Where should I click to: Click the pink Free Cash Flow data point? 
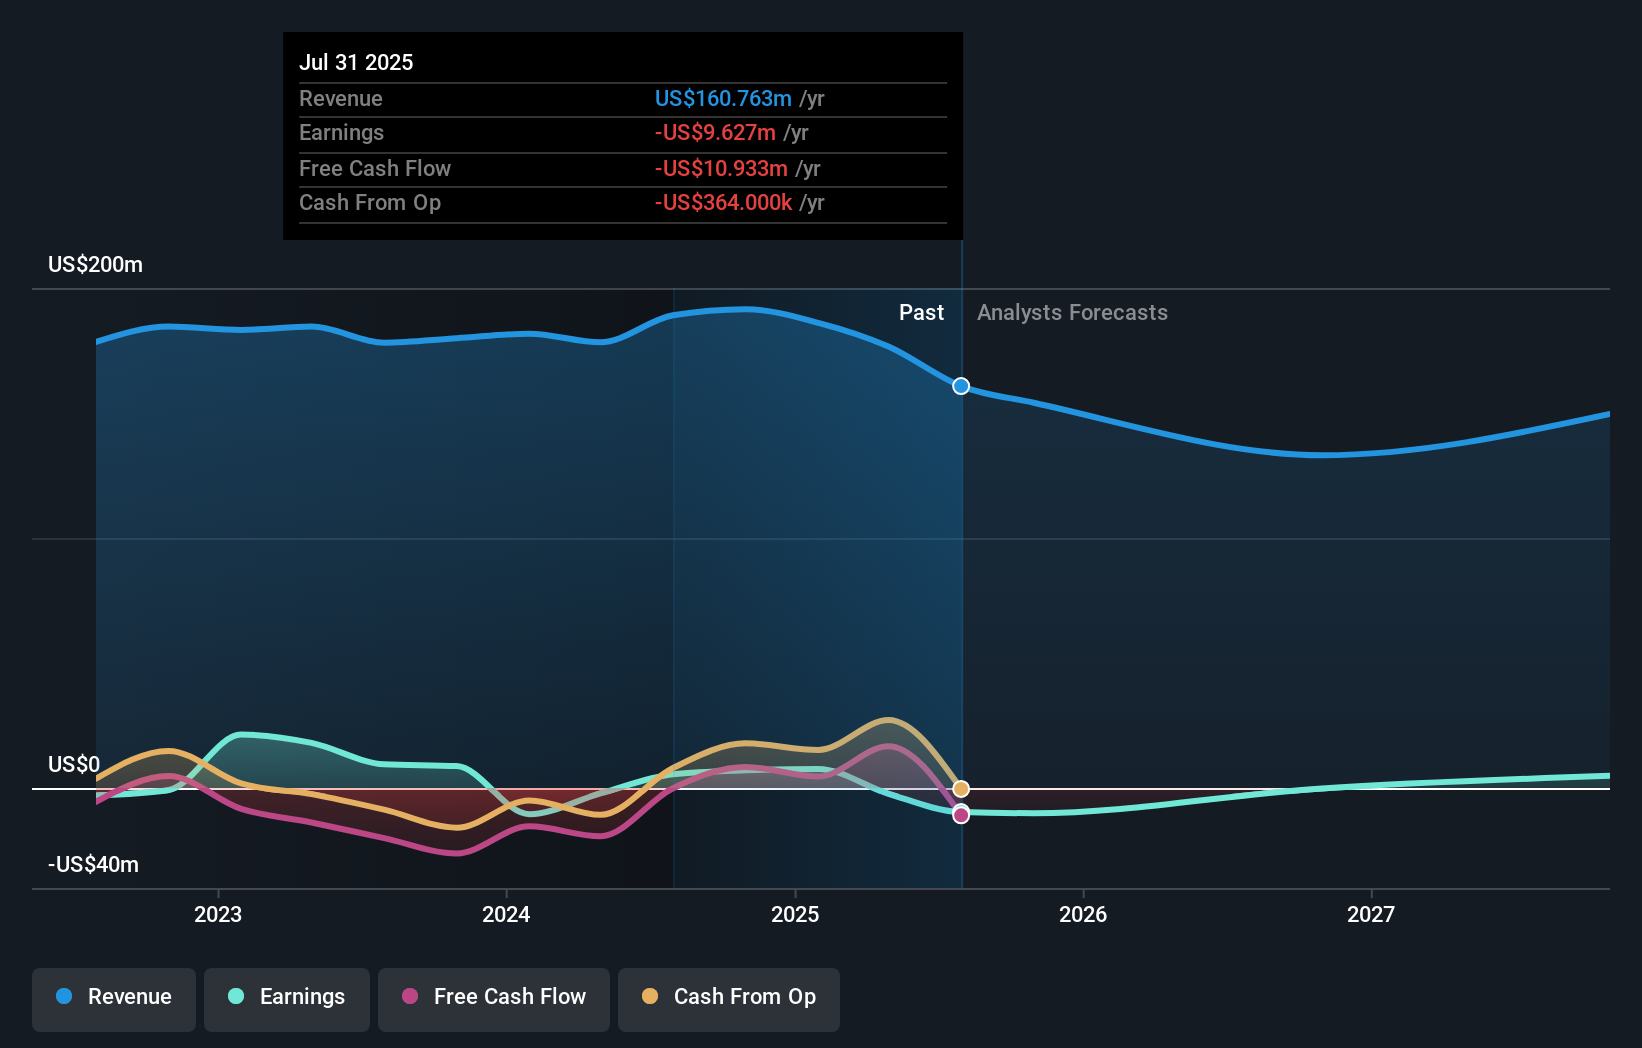(x=961, y=815)
